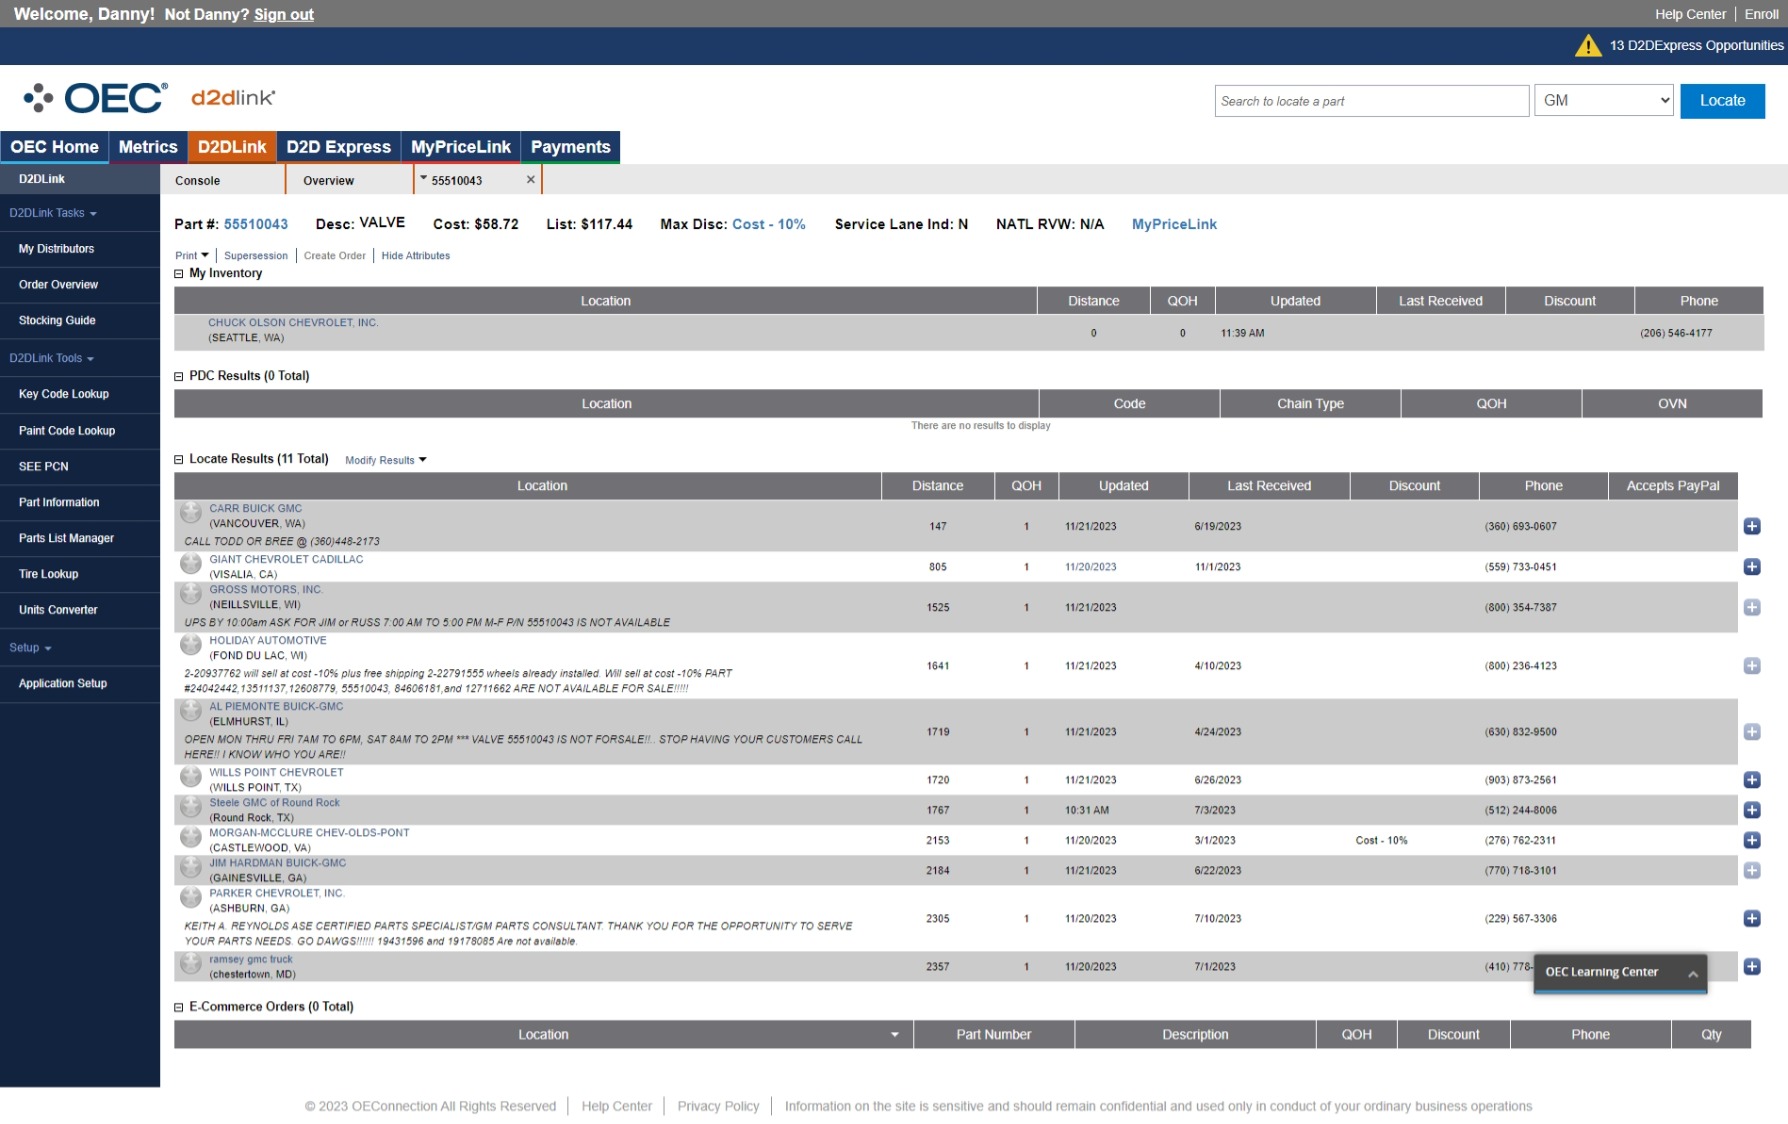Image resolution: width=1788 pixels, height=1124 pixels.
Task: Expand Giant Chevrolet Cadillac row plus icon
Action: pos(1752,567)
